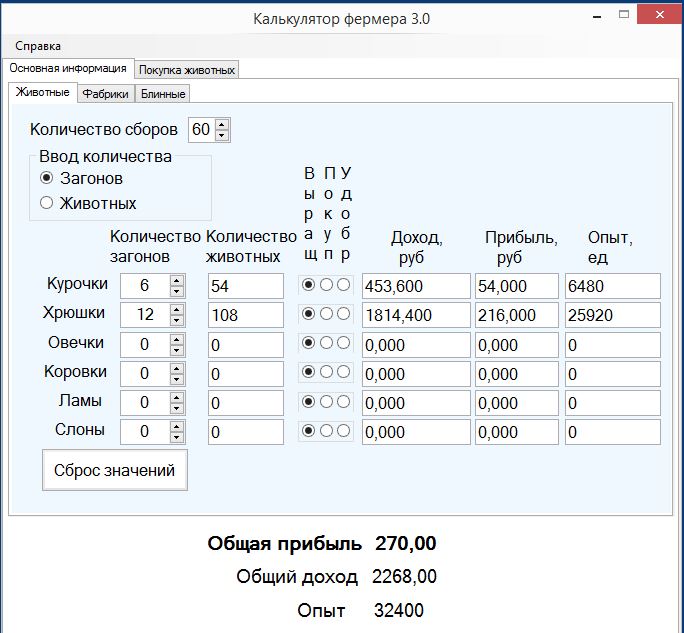Increase Количество сборов with the up arrow

coord(222,125)
